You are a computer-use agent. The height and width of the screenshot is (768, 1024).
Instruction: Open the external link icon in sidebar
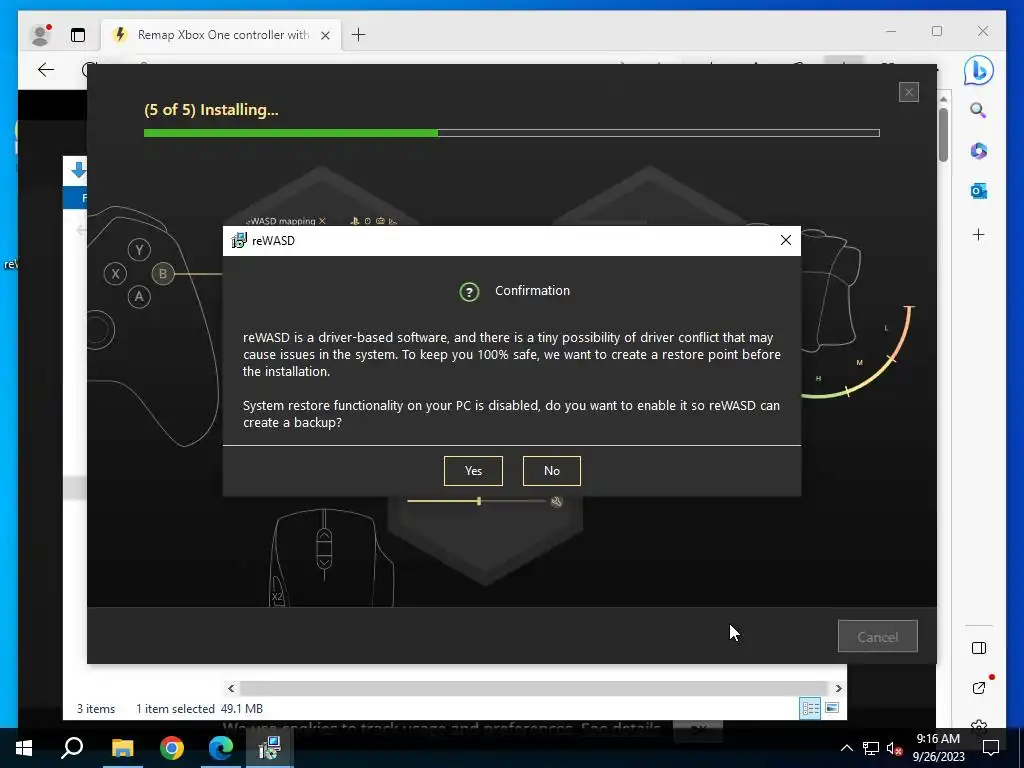[978, 688]
